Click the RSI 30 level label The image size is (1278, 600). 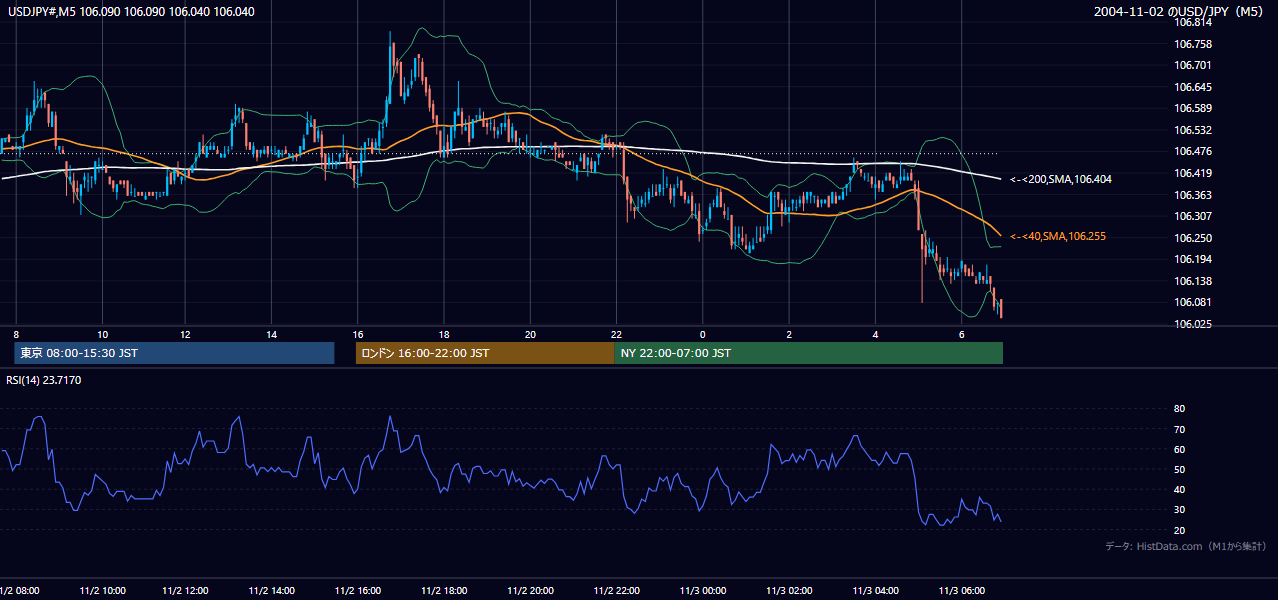[1179, 510]
